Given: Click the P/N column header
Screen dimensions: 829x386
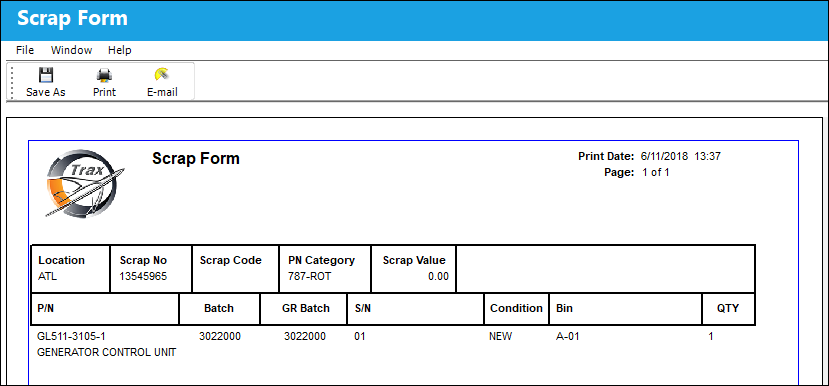Looking at the screenshot, I should [x=45, y=308].
